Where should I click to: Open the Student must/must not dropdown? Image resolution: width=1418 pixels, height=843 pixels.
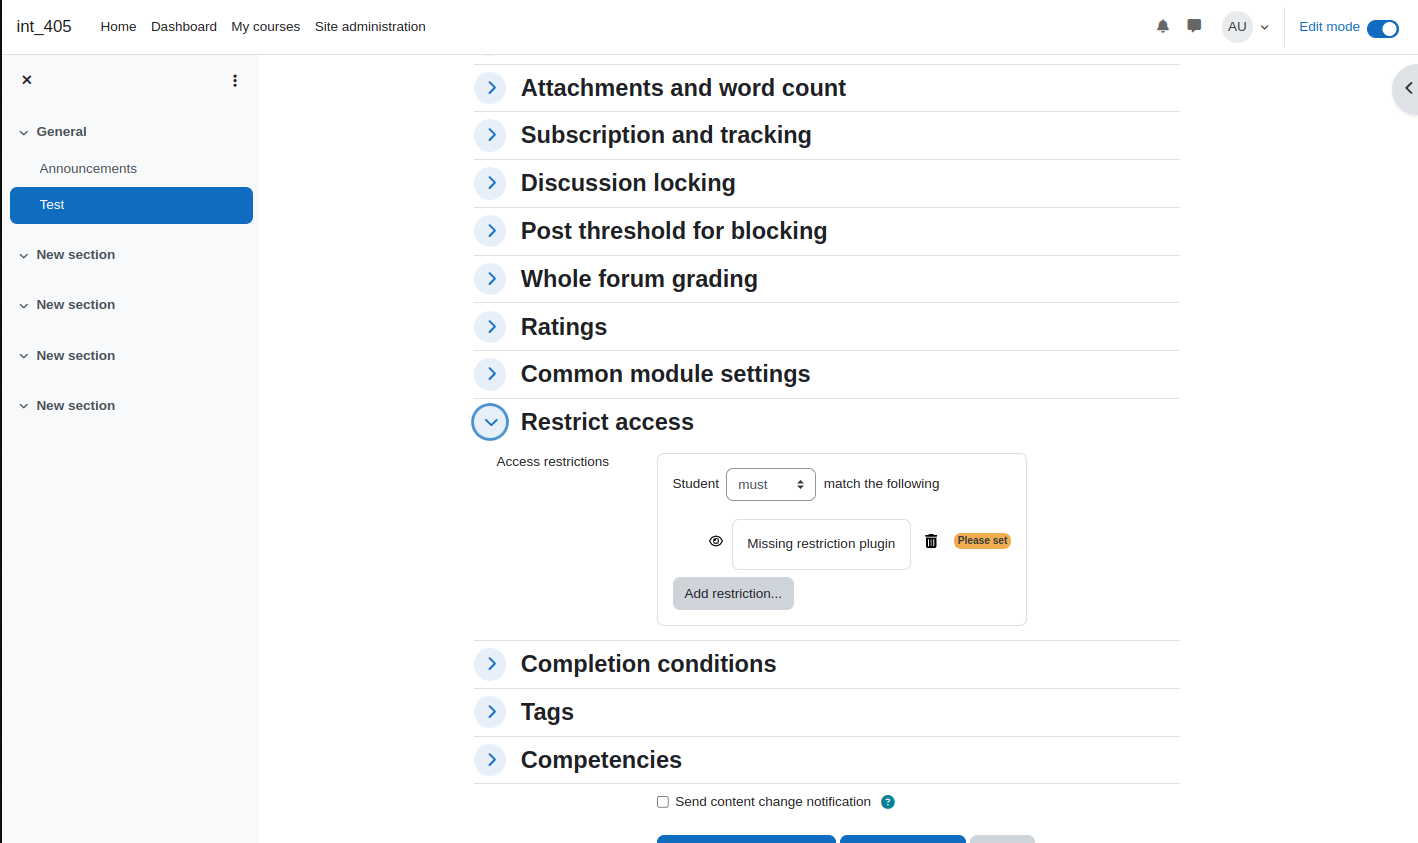[x=771, y=484]
